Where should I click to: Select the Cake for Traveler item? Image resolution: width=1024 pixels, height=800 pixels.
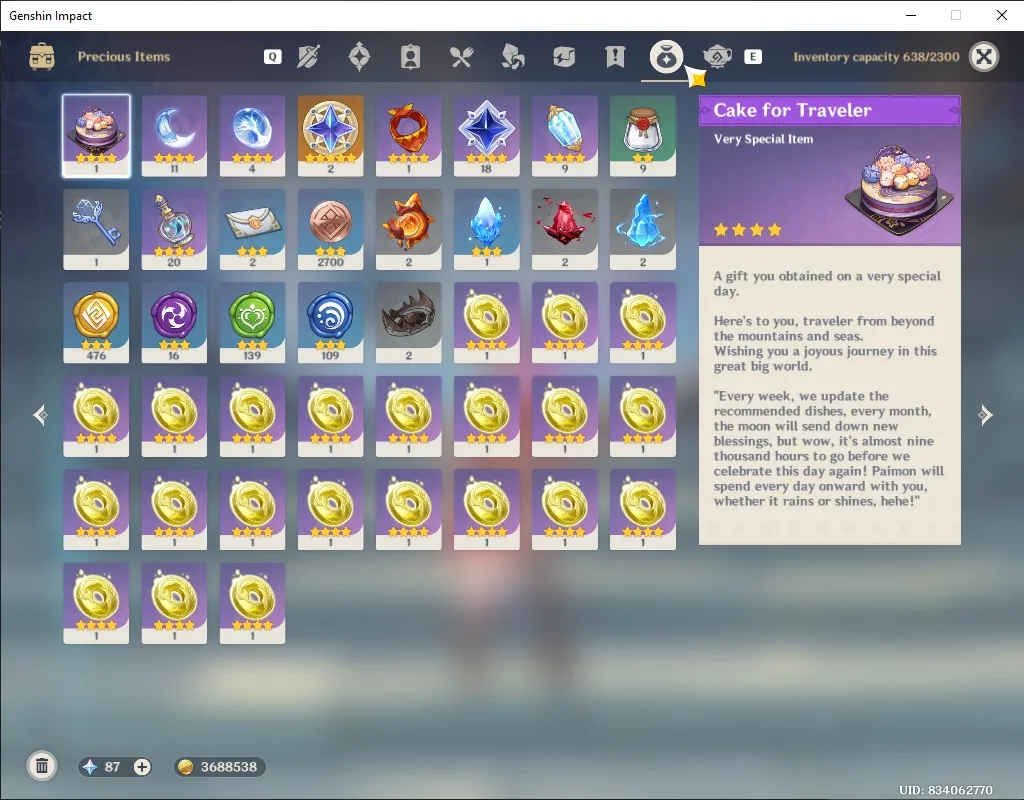[x=96, y=136]
